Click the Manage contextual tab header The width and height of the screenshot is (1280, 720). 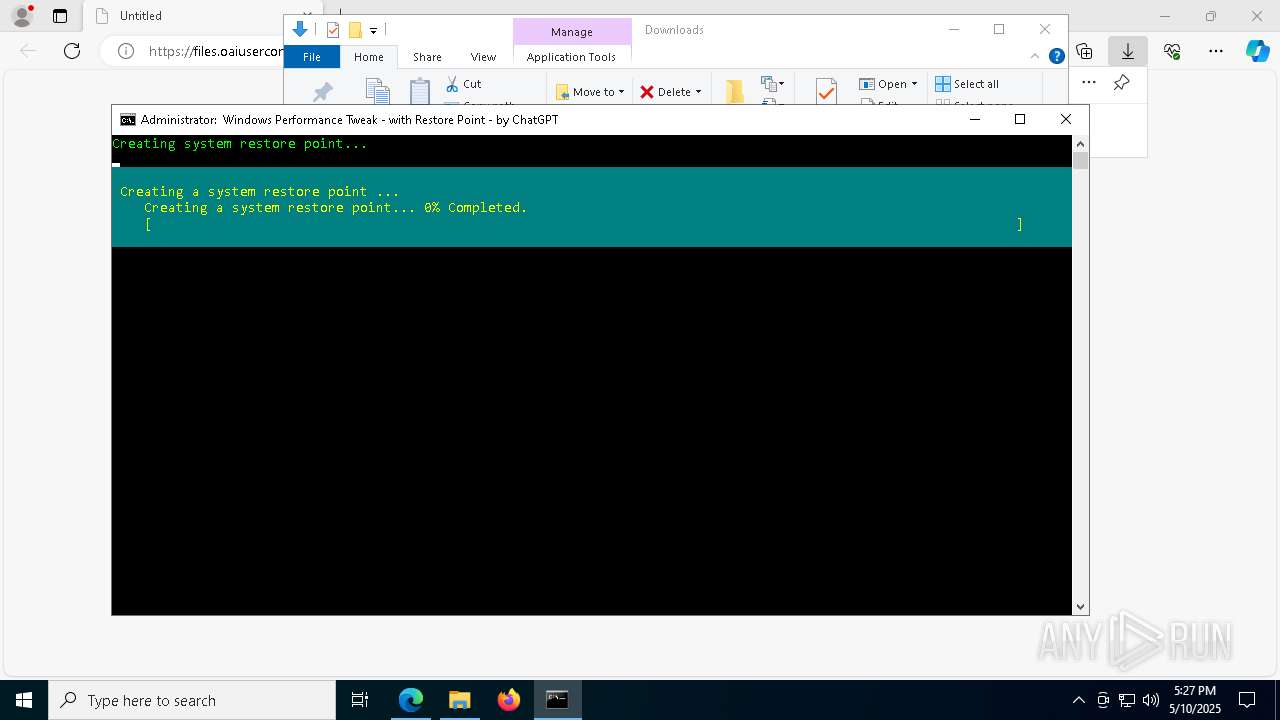[572, 32]
